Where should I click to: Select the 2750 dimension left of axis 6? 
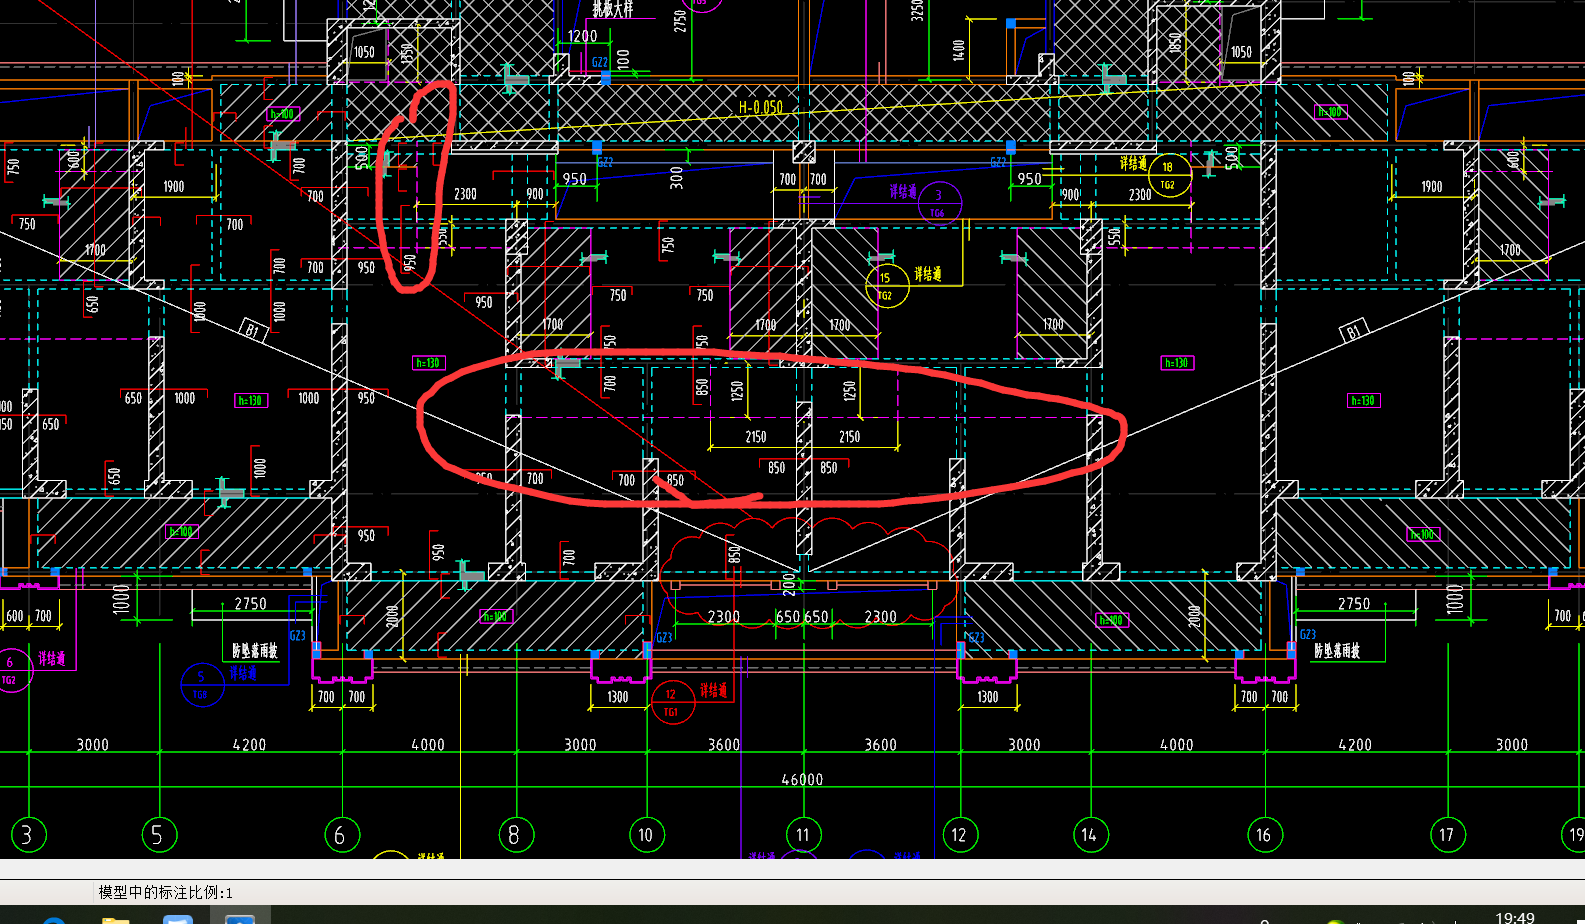251,604
